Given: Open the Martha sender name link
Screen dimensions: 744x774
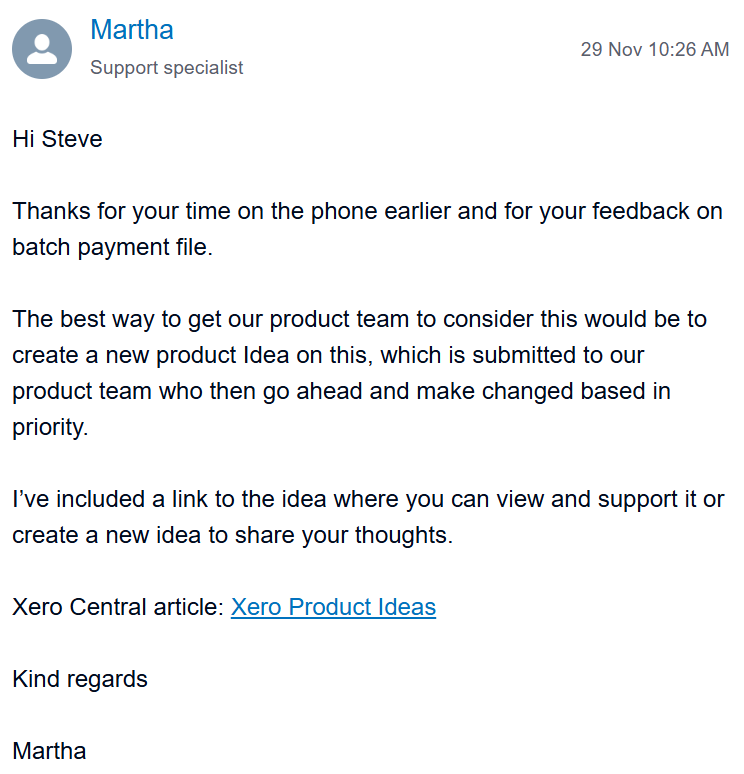Looking at the screenshot, I should point(132,30).
